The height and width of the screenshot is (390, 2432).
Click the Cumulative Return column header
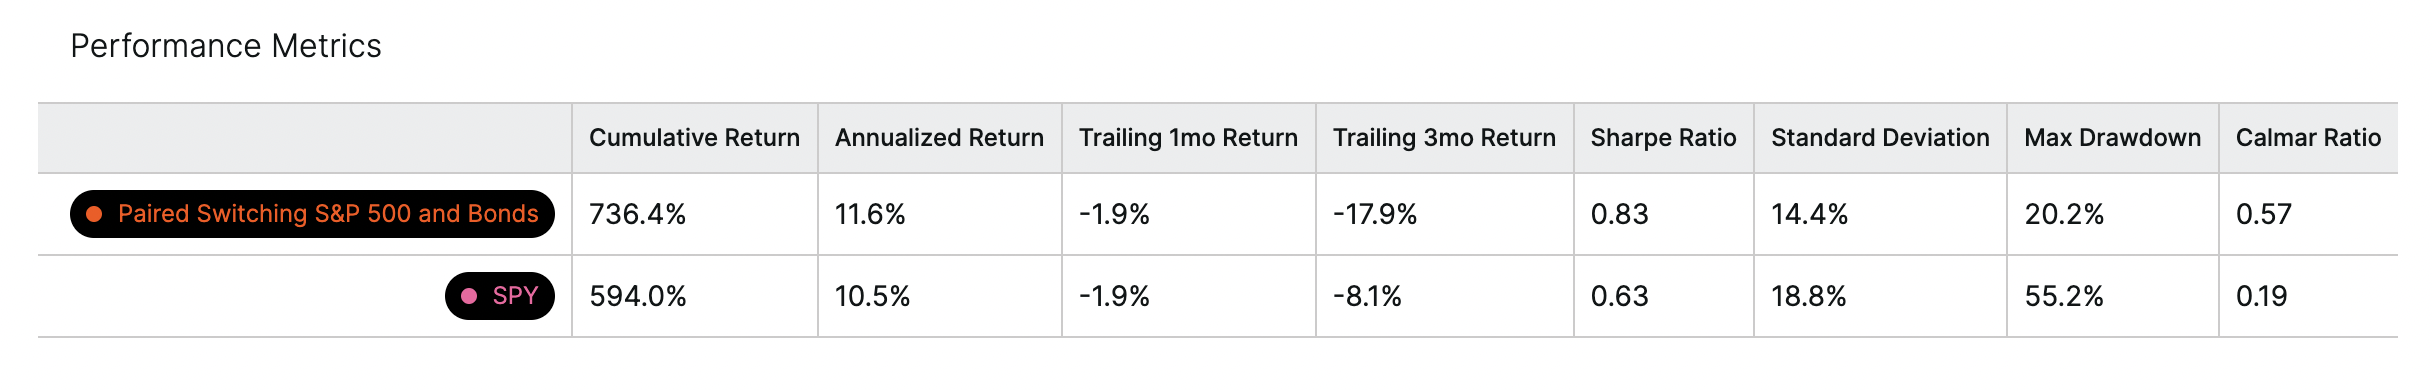[x=694, y=138]
